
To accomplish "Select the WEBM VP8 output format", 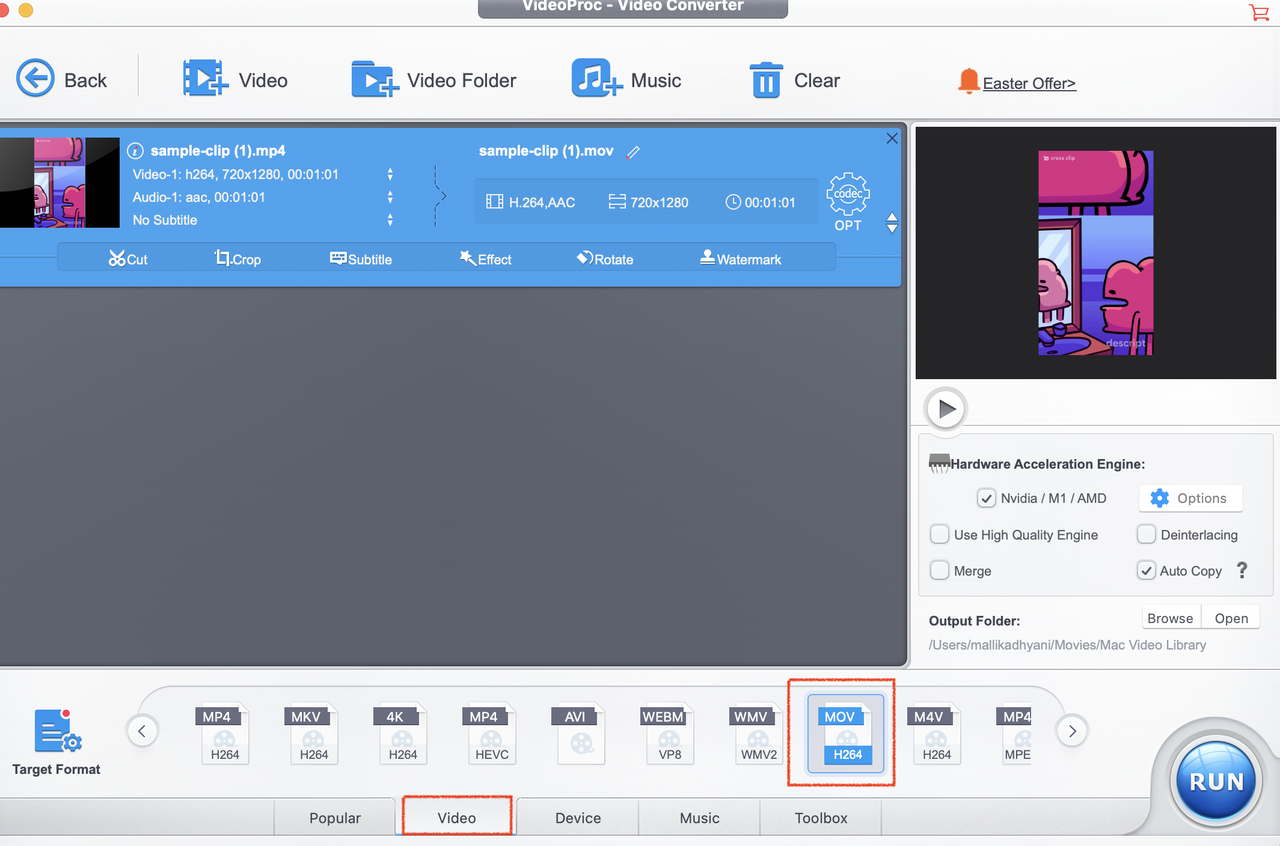I will [x=669, y=733].
